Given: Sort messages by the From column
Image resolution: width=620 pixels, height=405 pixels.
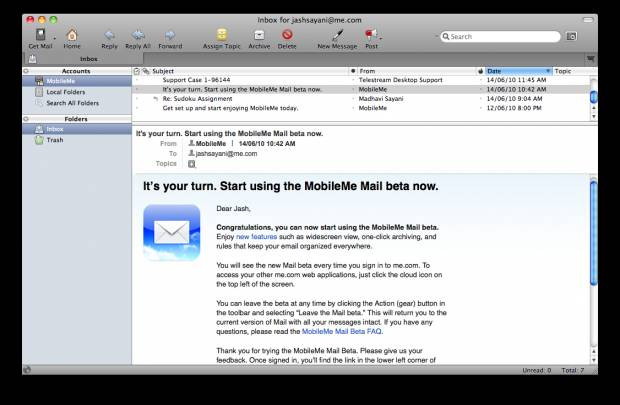Looking at the screenshot, I should [x=417, y=71].
